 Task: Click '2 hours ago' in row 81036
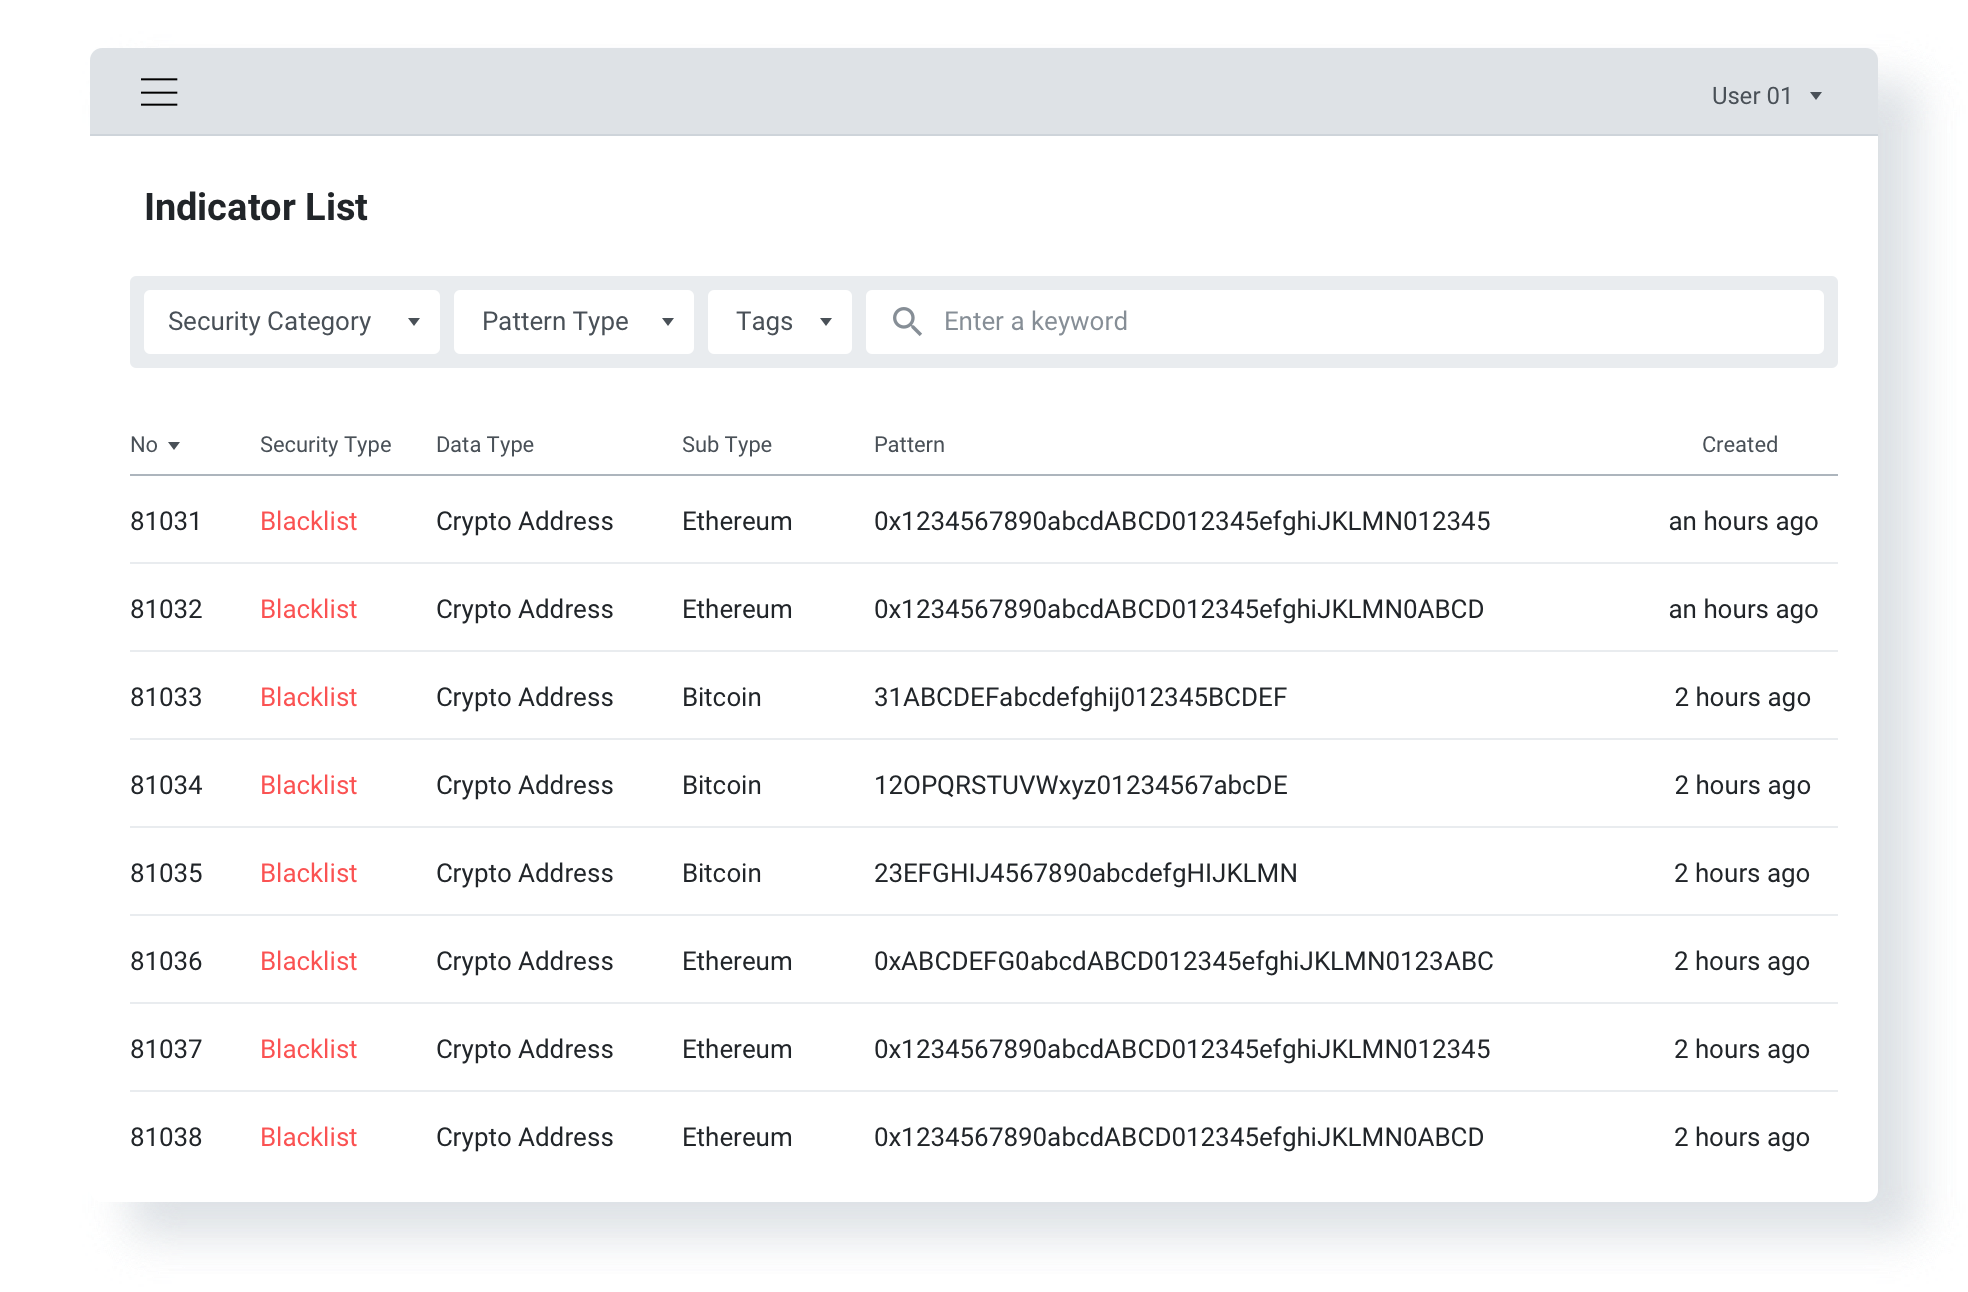click(1742, 962)
